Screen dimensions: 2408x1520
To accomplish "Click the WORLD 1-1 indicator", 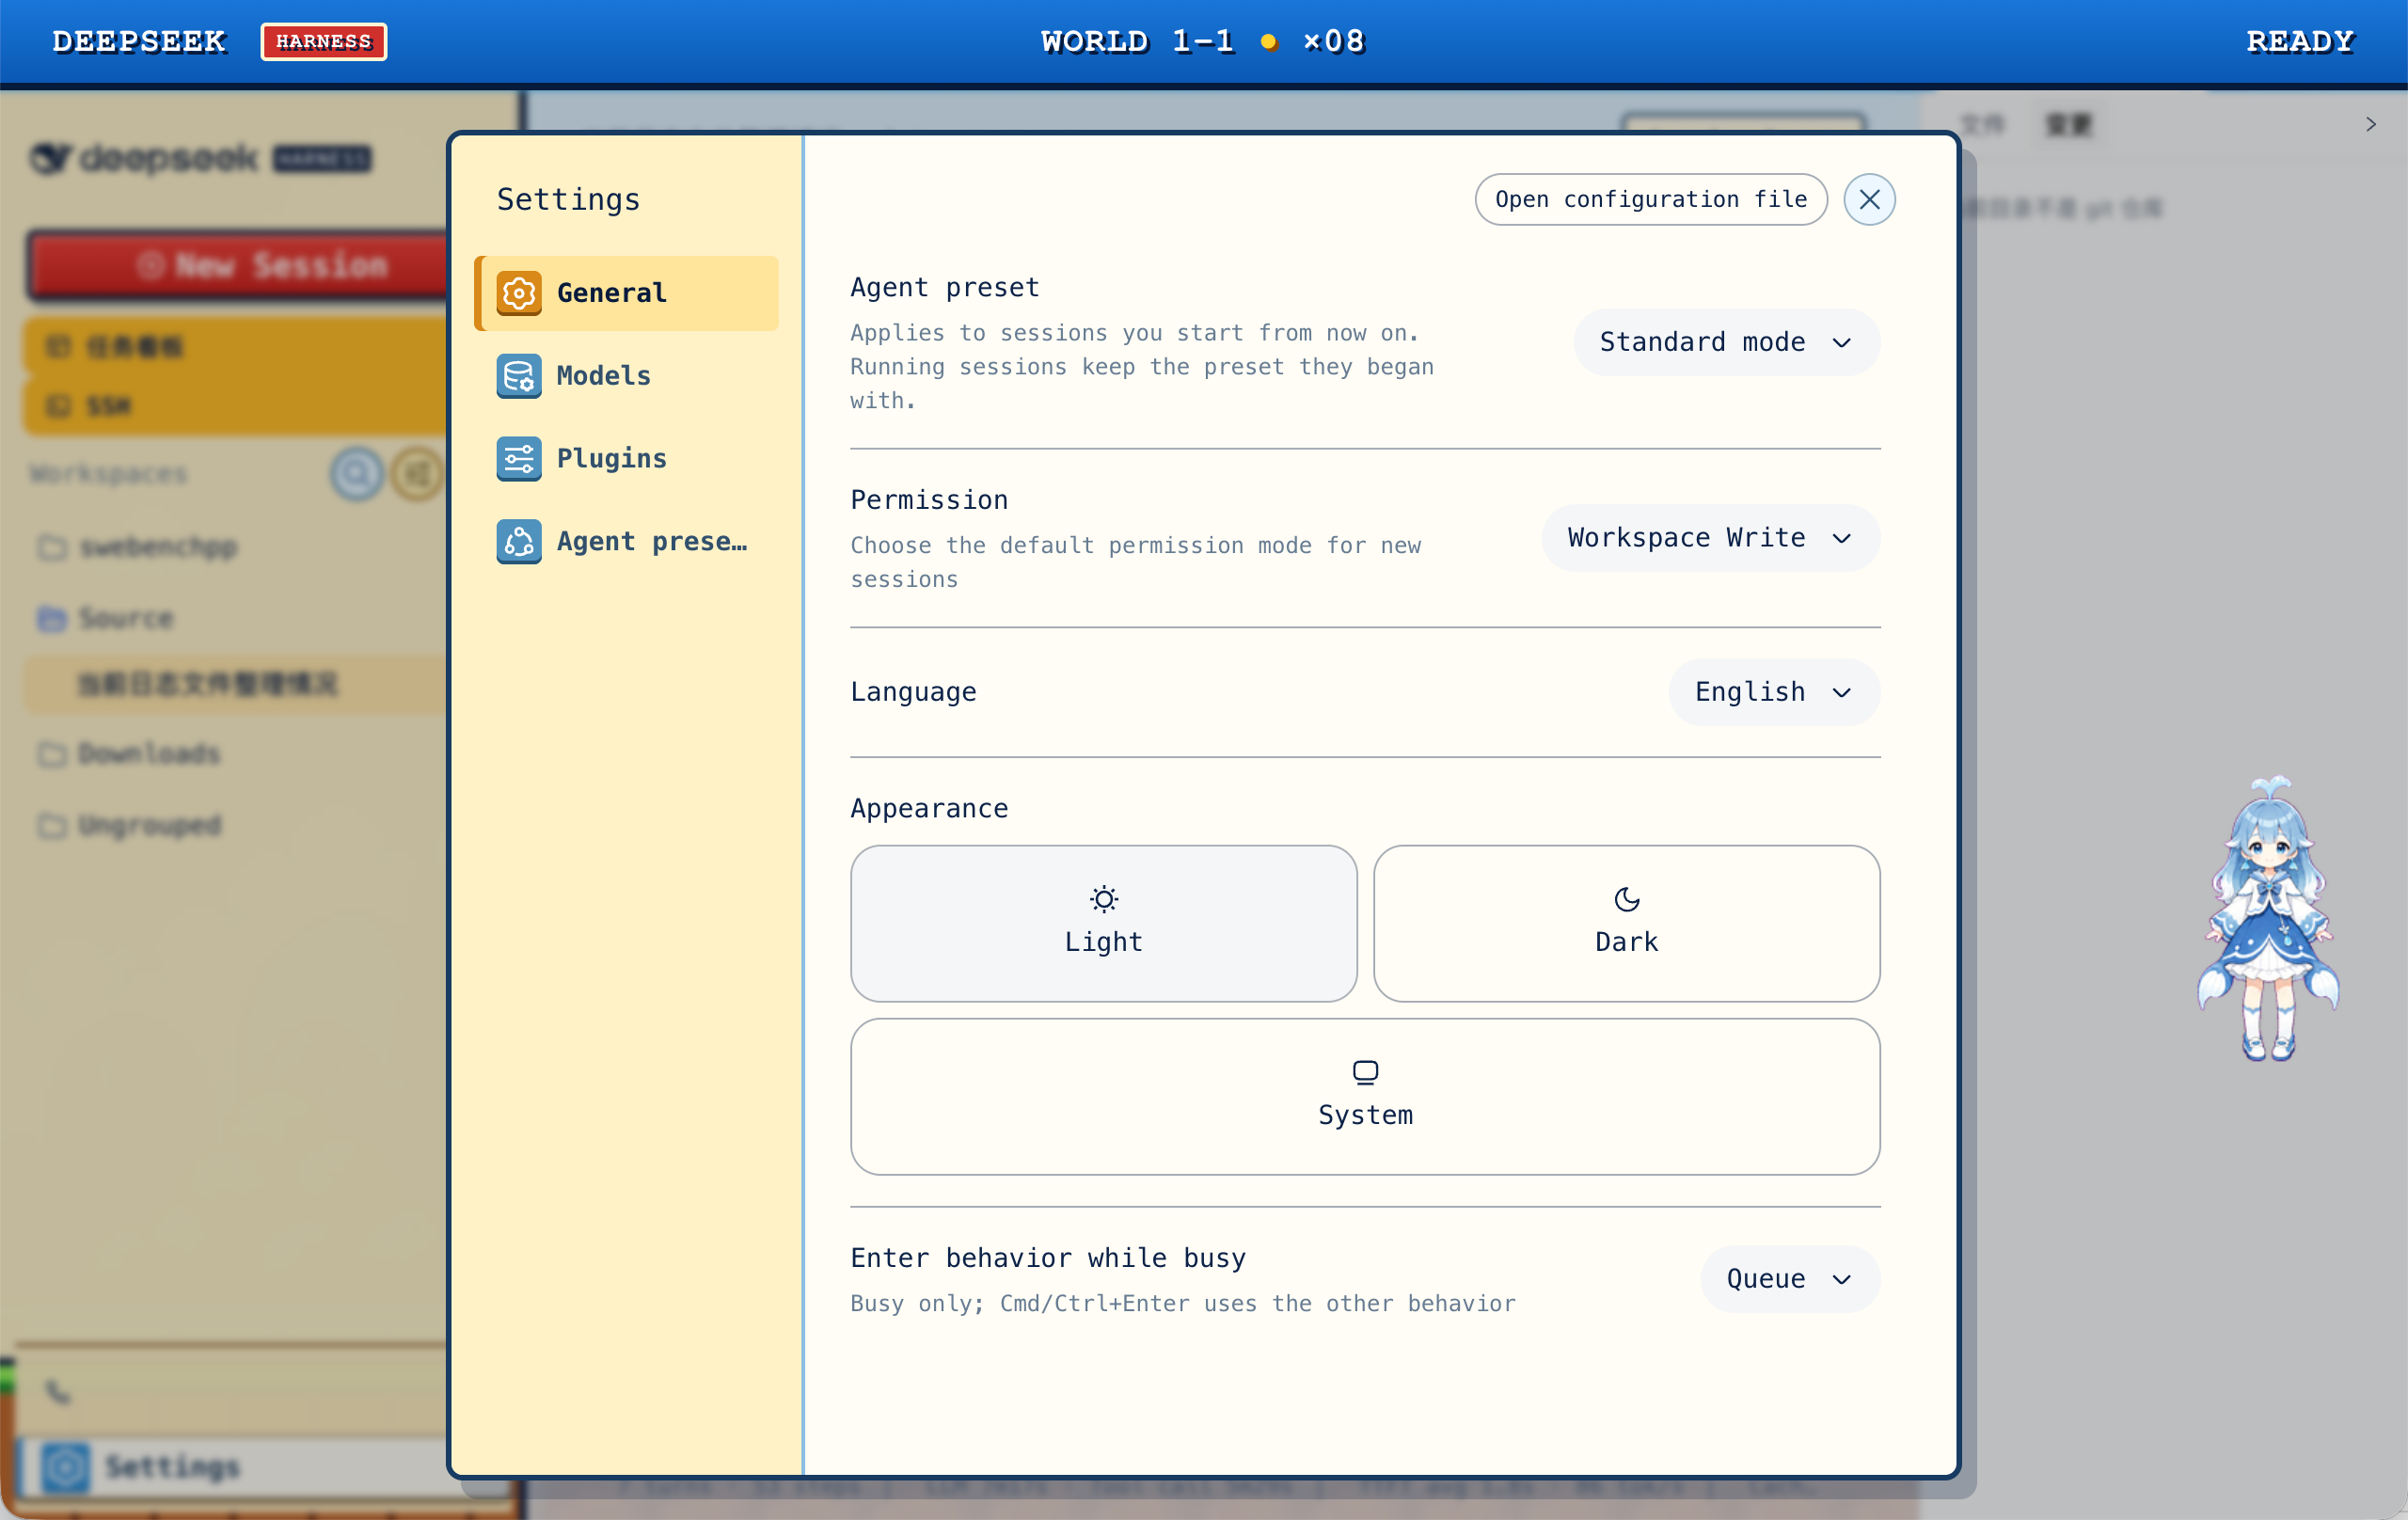I will pos(1138,42).
